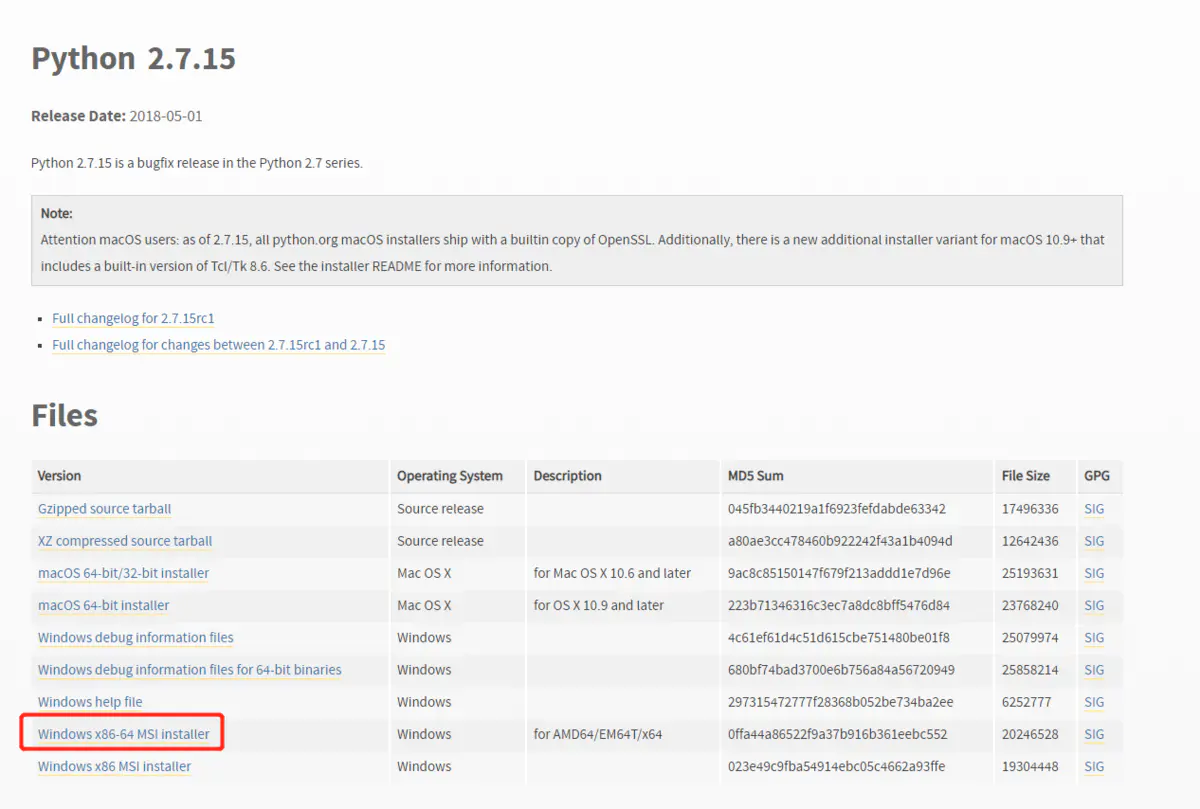This screenshot has width=1200, height=809.
Task: Click file size 20246528
Action: [x=1030, y=734]
